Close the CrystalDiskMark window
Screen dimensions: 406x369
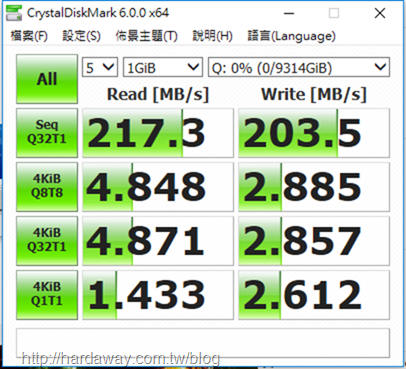[x=380, y=13]
